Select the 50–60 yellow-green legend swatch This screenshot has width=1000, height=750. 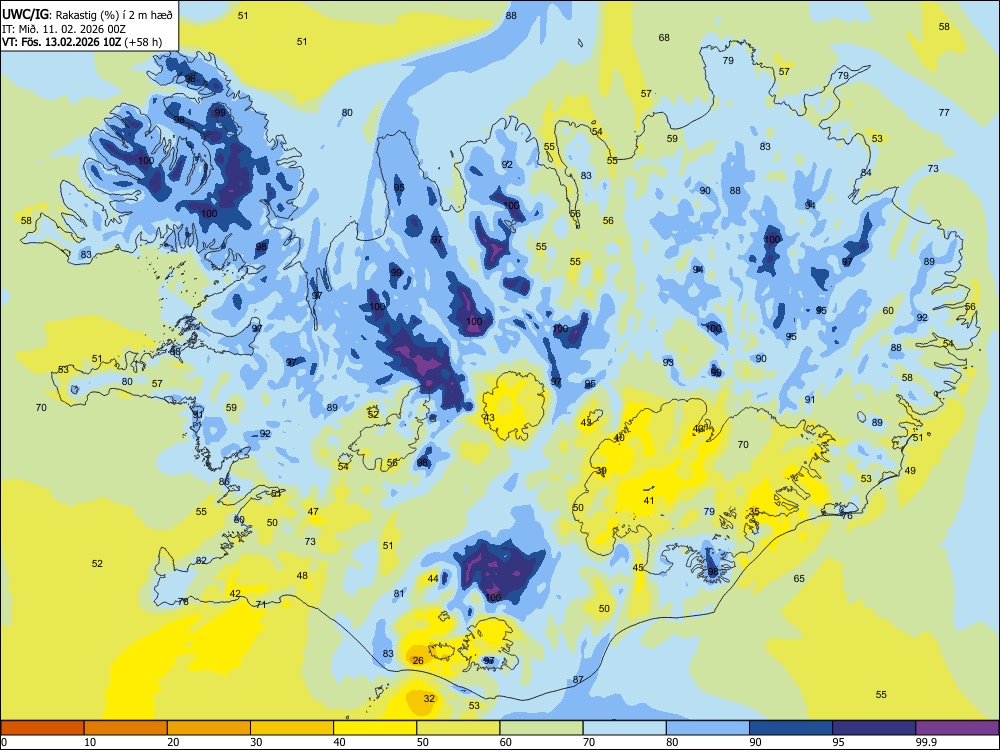458,728
